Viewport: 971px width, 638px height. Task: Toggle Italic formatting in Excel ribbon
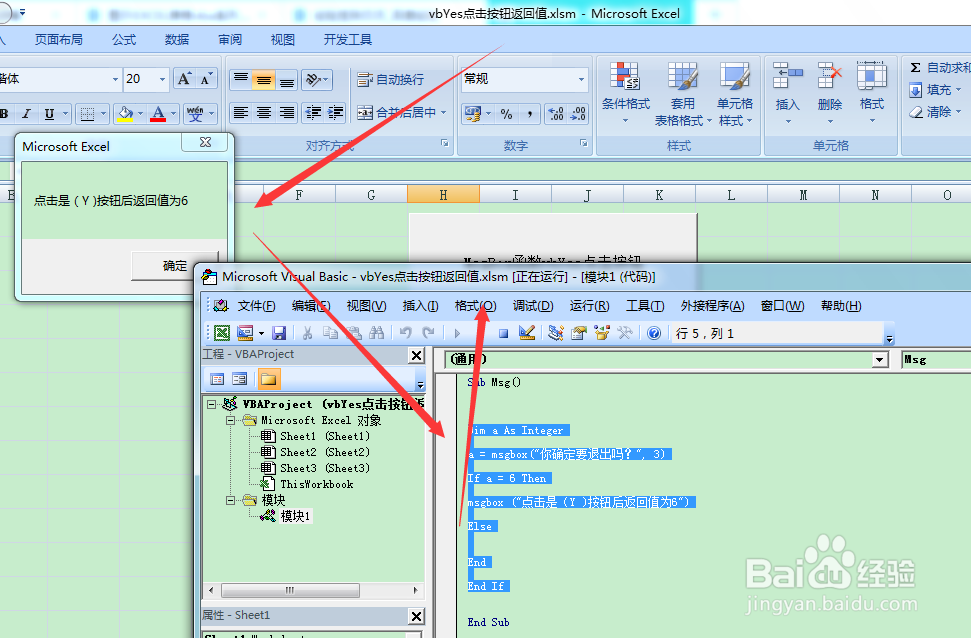(x=27, y=113)
